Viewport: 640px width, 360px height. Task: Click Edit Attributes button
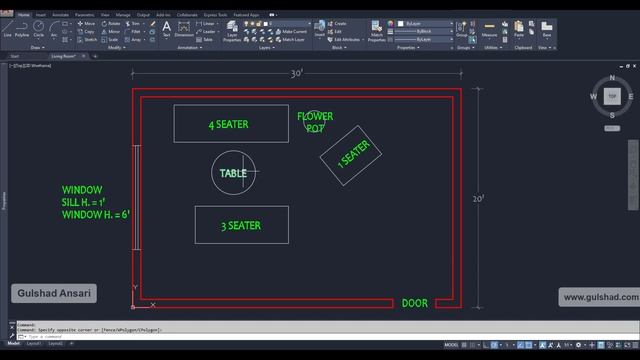click(344, 40)
